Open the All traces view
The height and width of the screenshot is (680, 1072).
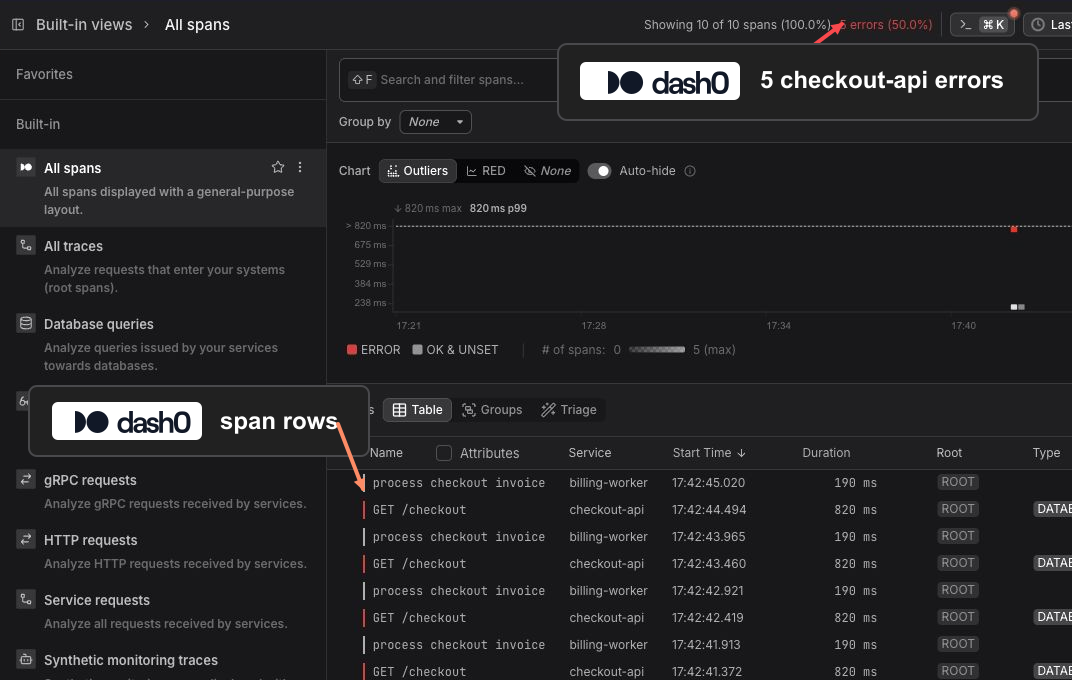(x=73, y=246)
